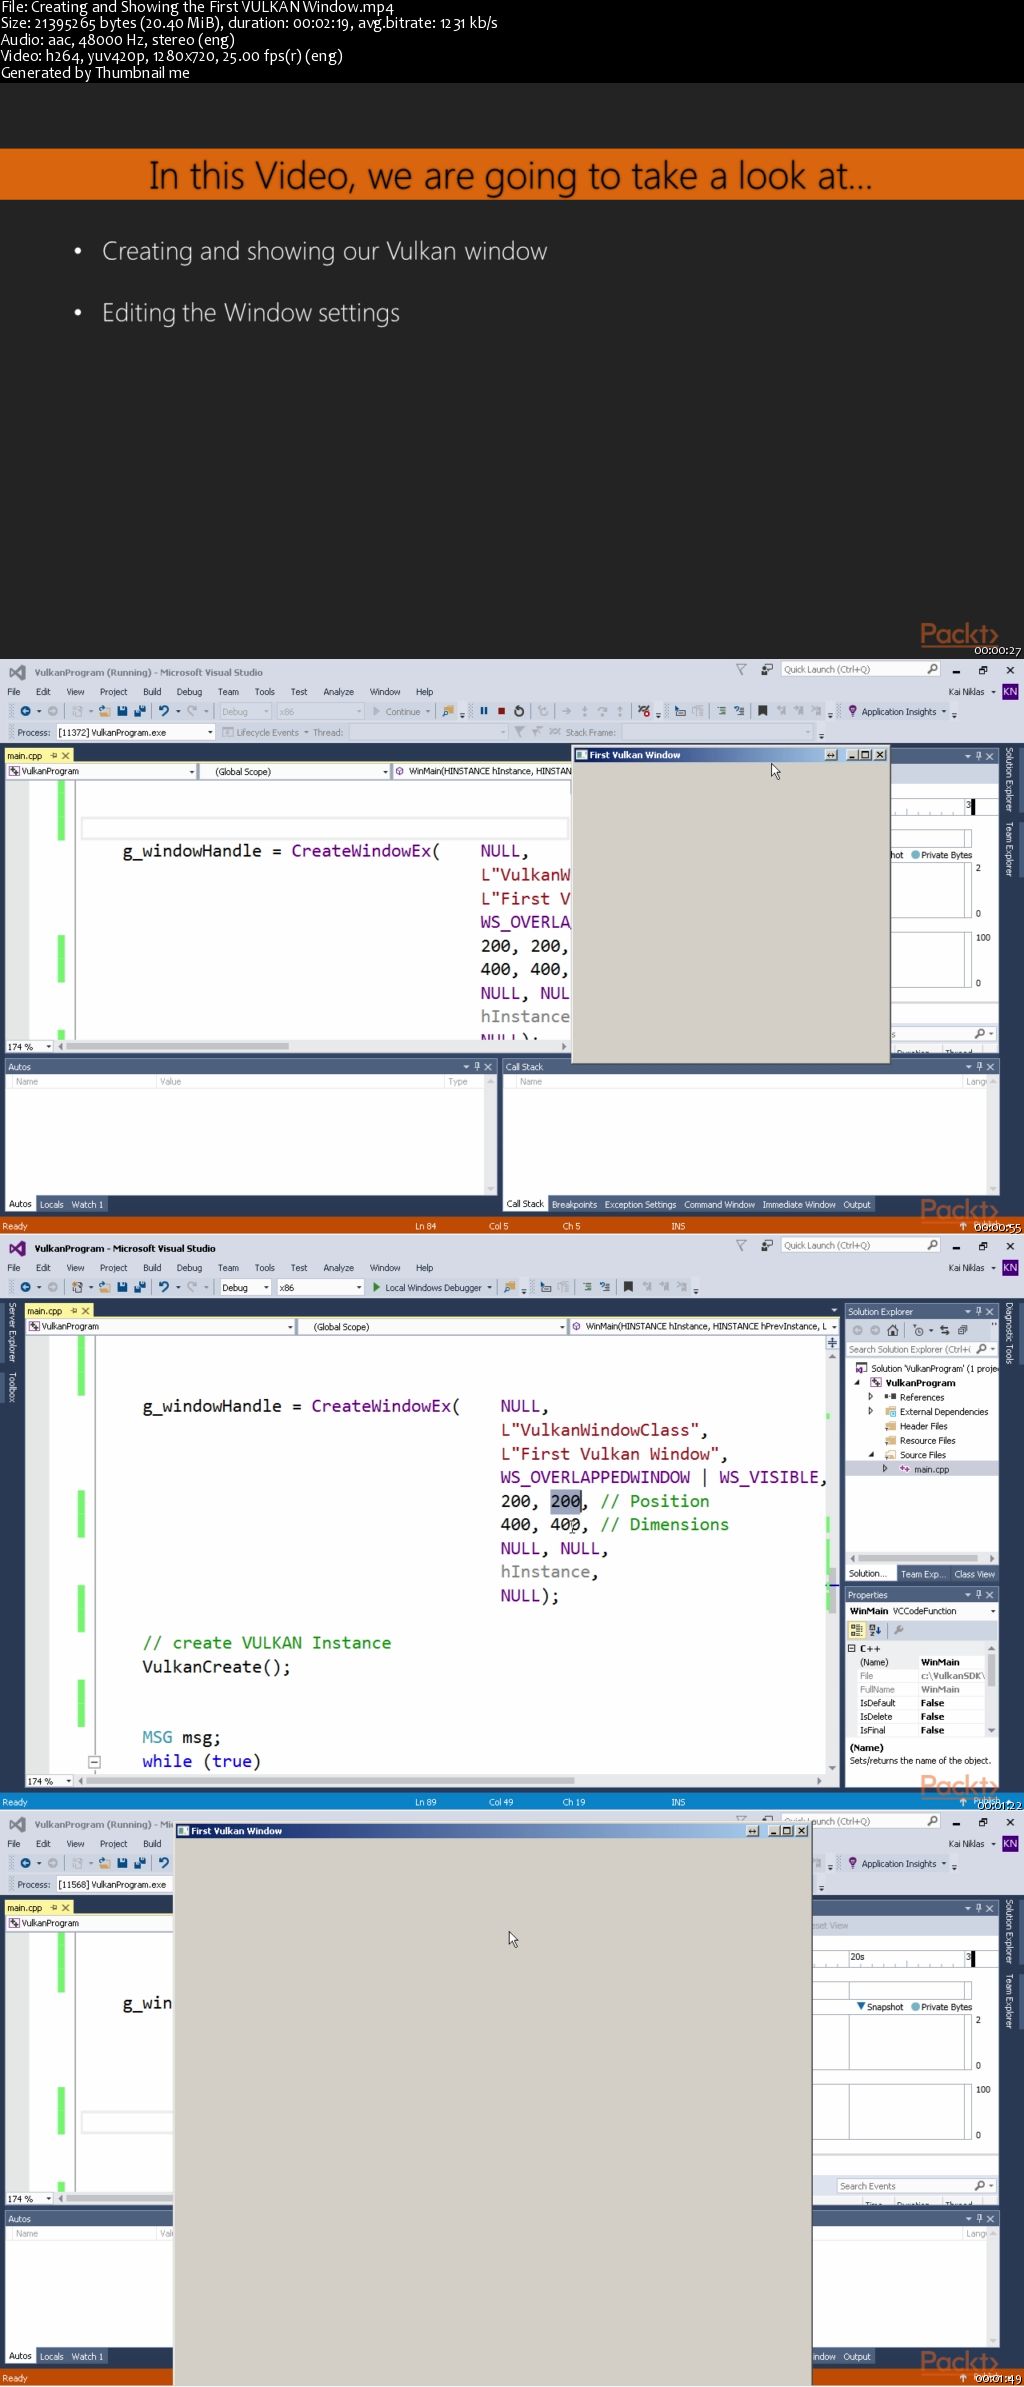Switch to Locals tab in process 11568 frame
The width and height of the screenshot is (1024, 2387).
tap(52, 2356)
